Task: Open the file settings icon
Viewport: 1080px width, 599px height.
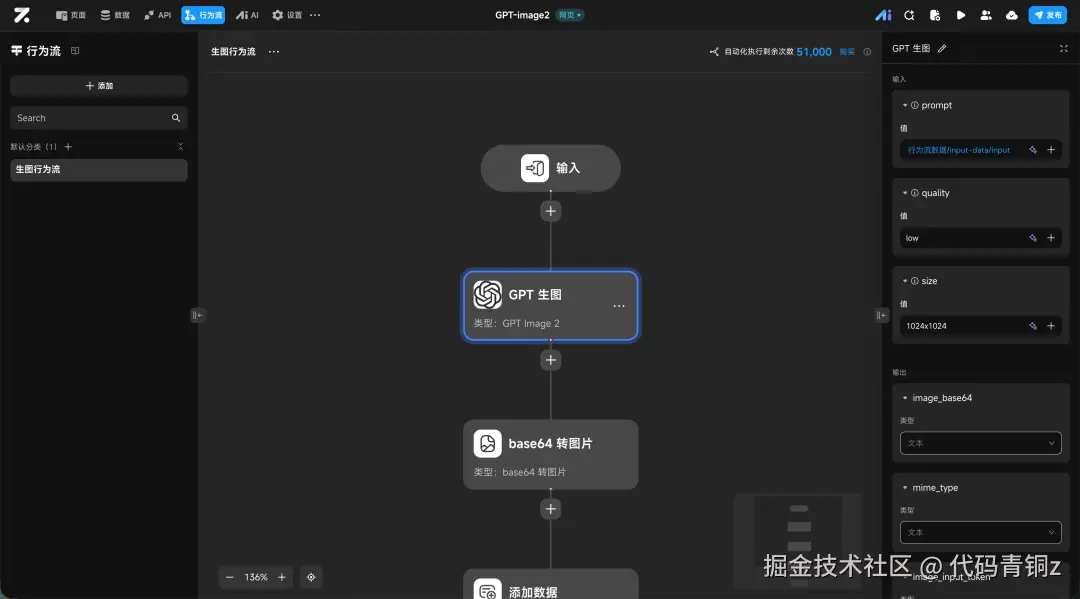Action: [x=935, y=15]
